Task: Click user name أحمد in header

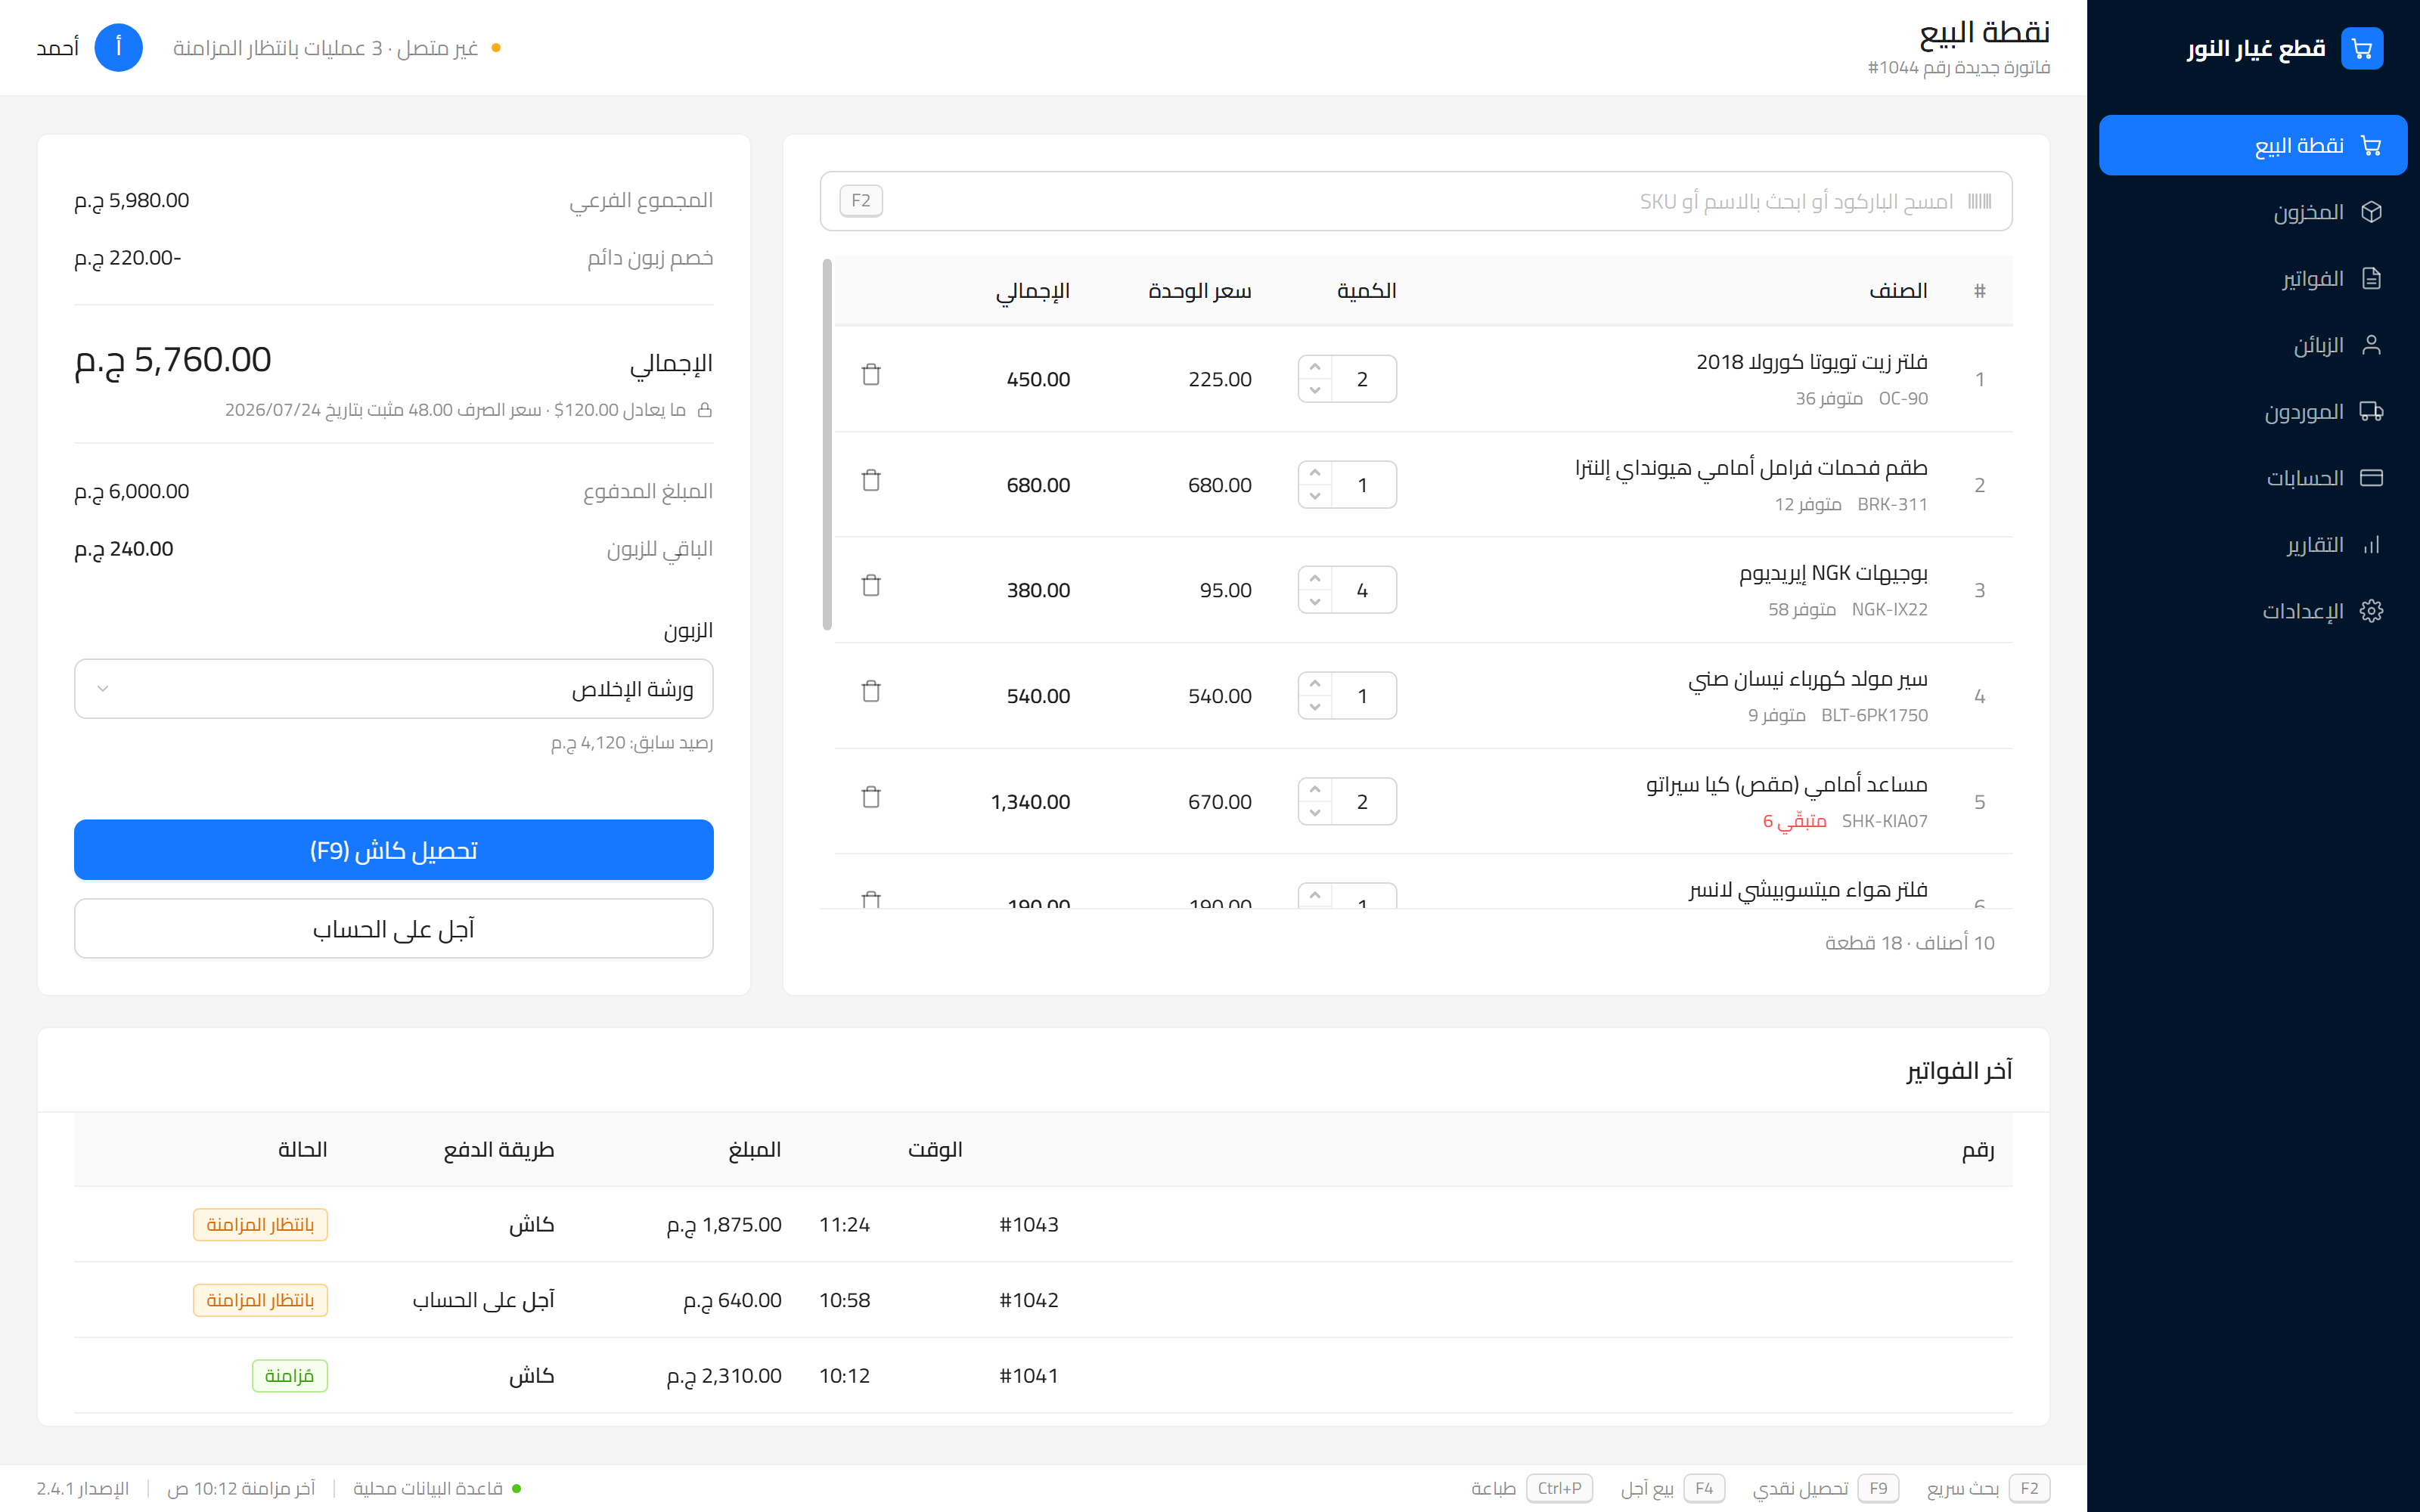Action: pyautogui.click(x=58, y=48)
